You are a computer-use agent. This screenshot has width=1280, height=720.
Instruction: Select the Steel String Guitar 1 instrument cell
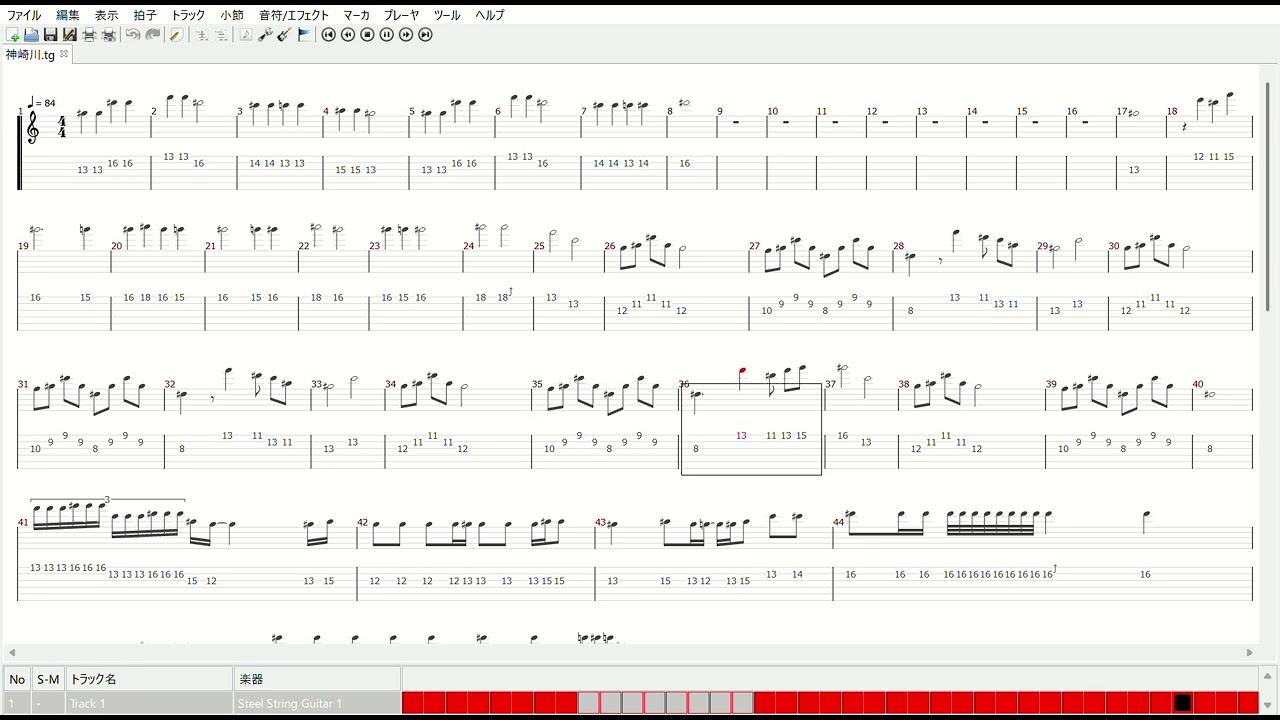click(318, 703)
